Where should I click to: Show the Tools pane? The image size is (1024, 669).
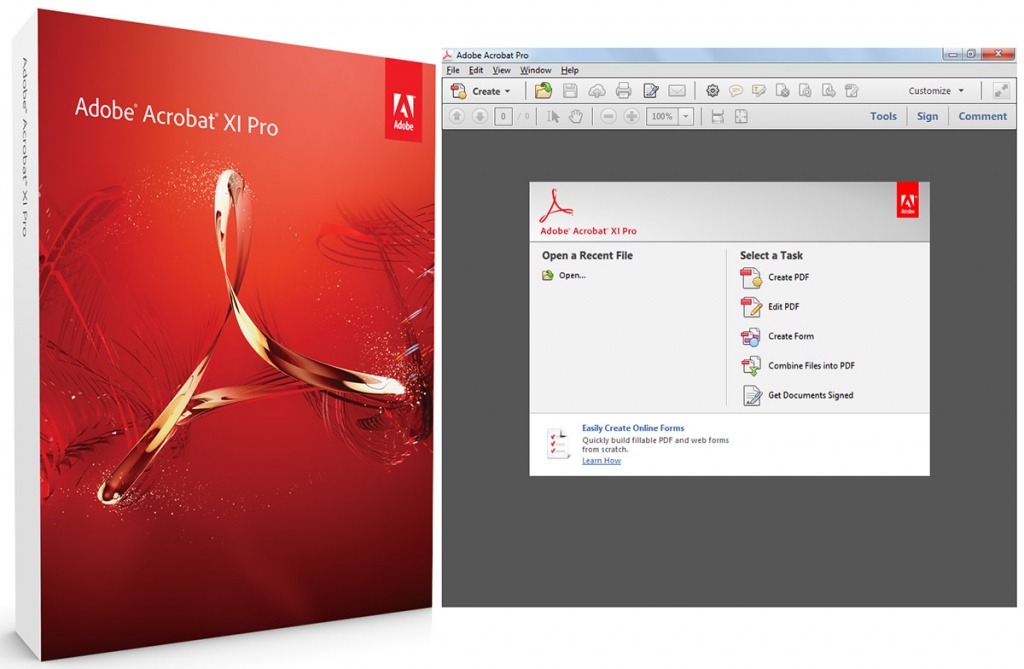(x=883, y=116)
